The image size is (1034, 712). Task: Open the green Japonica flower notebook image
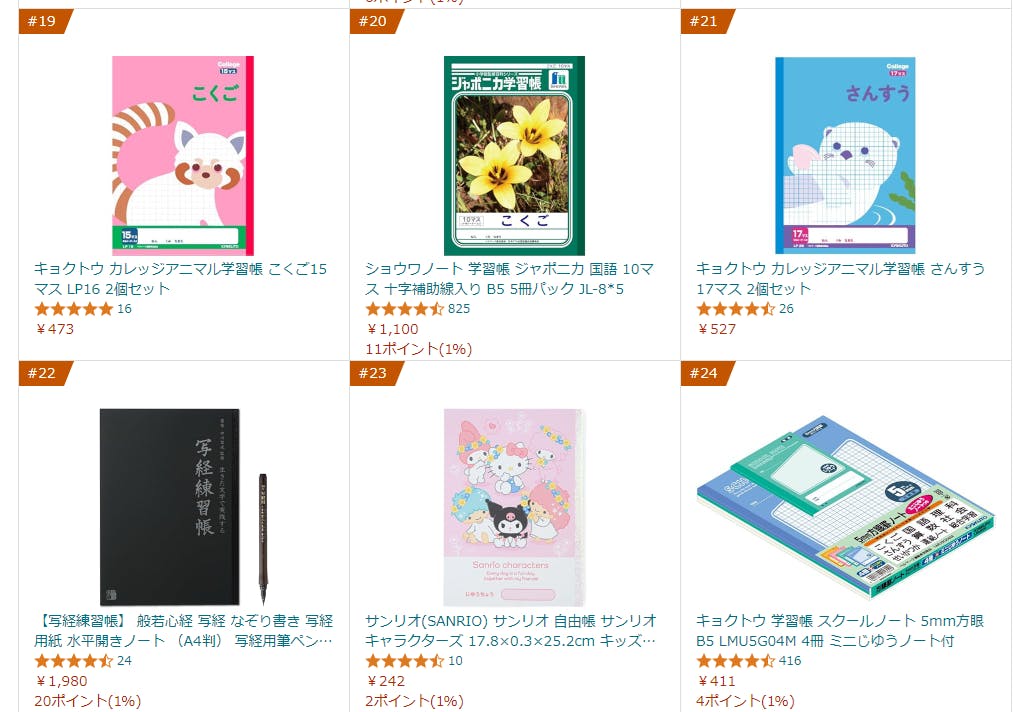514,156
